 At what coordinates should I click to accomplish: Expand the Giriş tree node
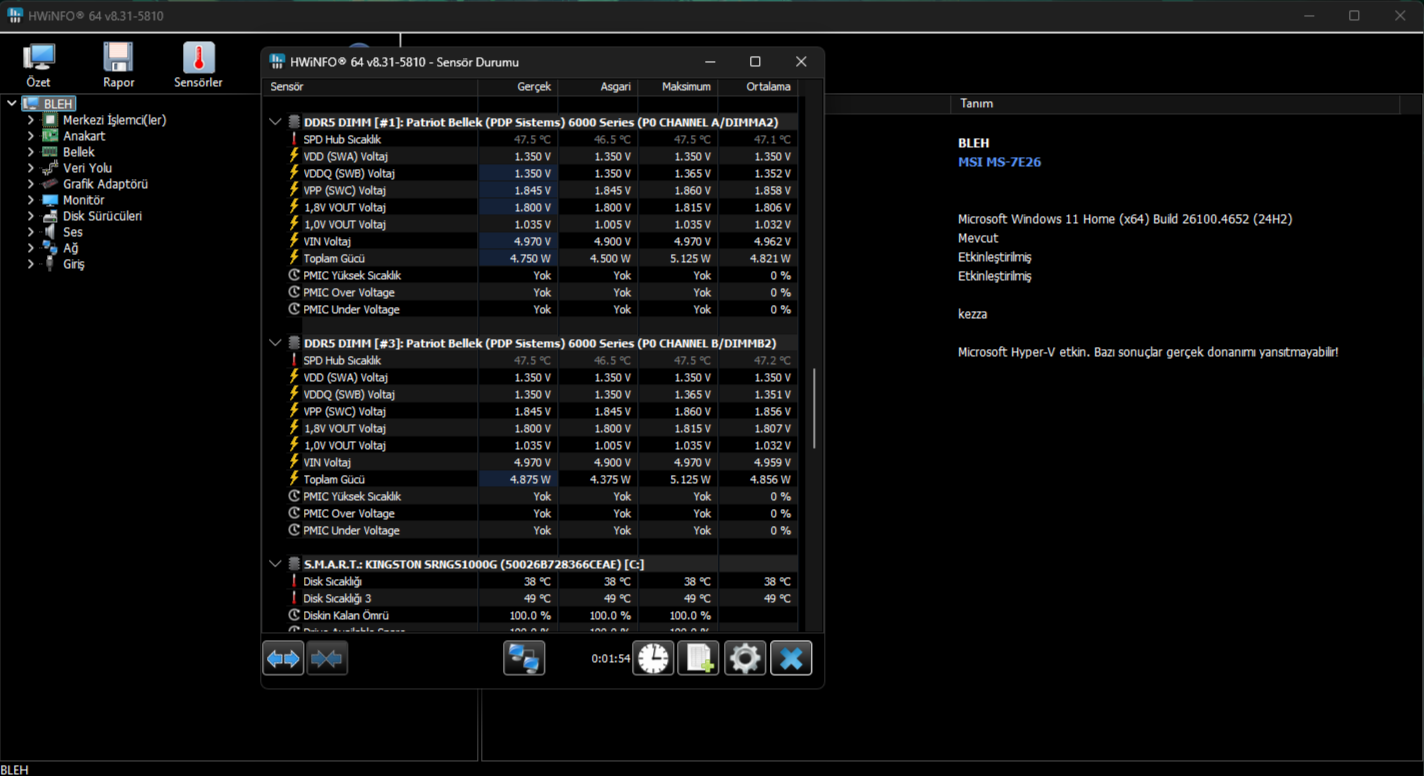click(30, 264)
